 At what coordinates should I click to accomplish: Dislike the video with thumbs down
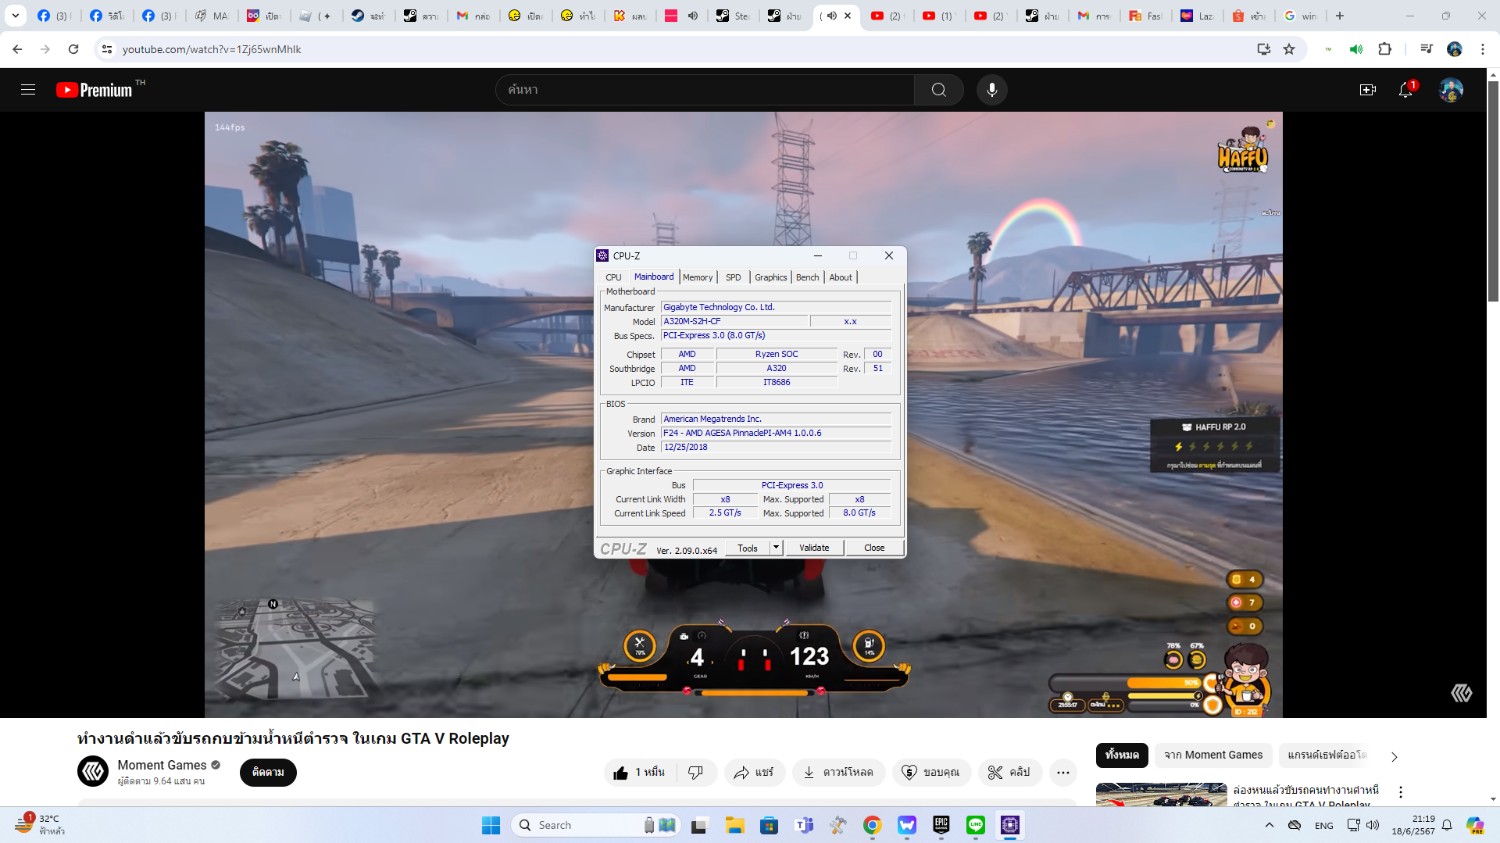(695, 772)
